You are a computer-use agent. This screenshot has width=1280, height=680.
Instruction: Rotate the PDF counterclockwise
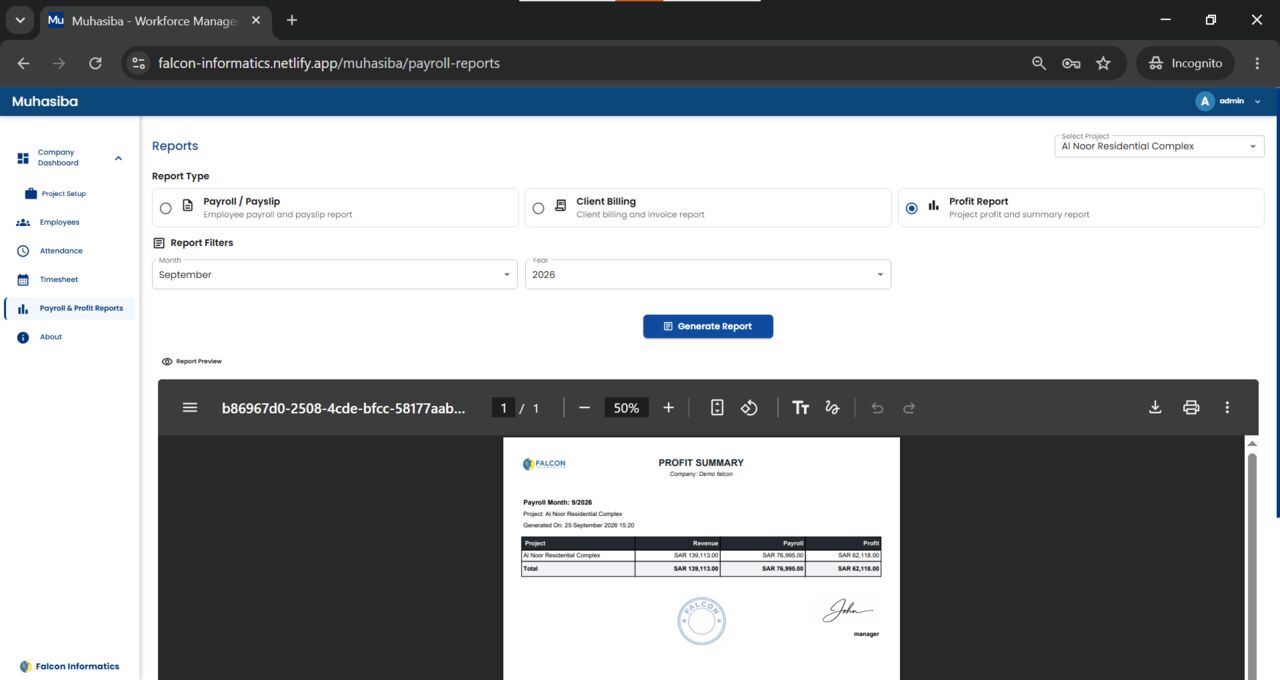click(749, 408)
